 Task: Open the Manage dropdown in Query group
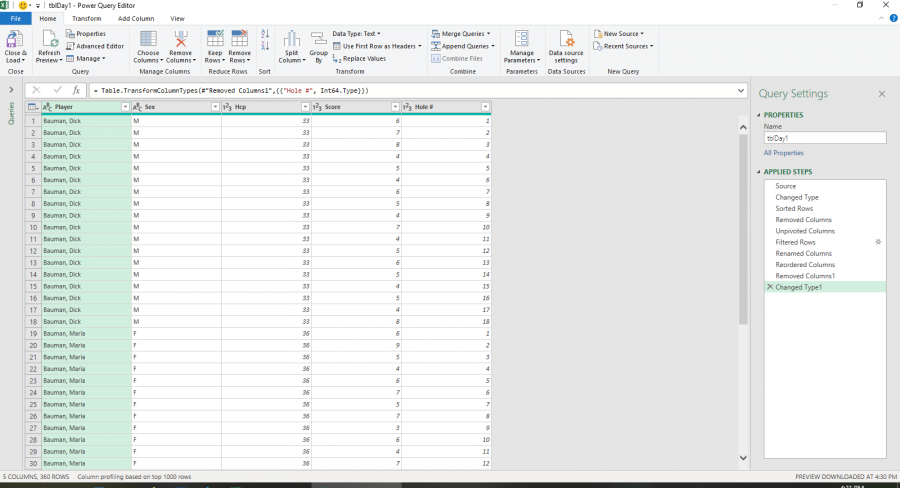86,59
